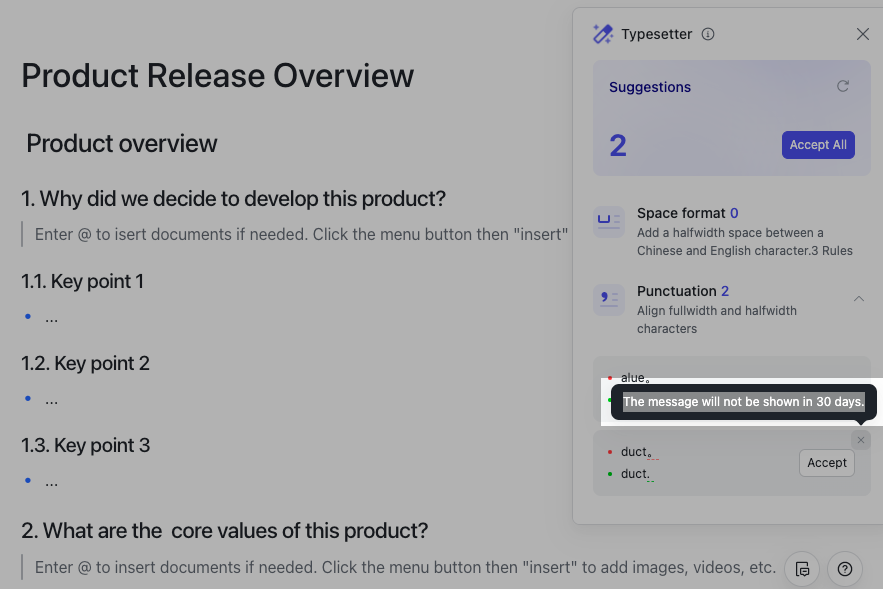The height and width of the screenshot is (589, 883).
Task: Click the Typesetter magic wand icon
Action: click(x=602, y=34)
